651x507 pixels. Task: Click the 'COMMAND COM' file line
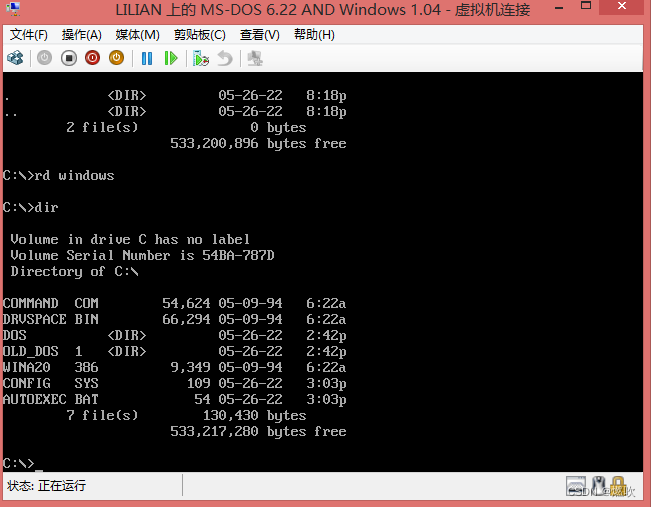click(174, 304)
